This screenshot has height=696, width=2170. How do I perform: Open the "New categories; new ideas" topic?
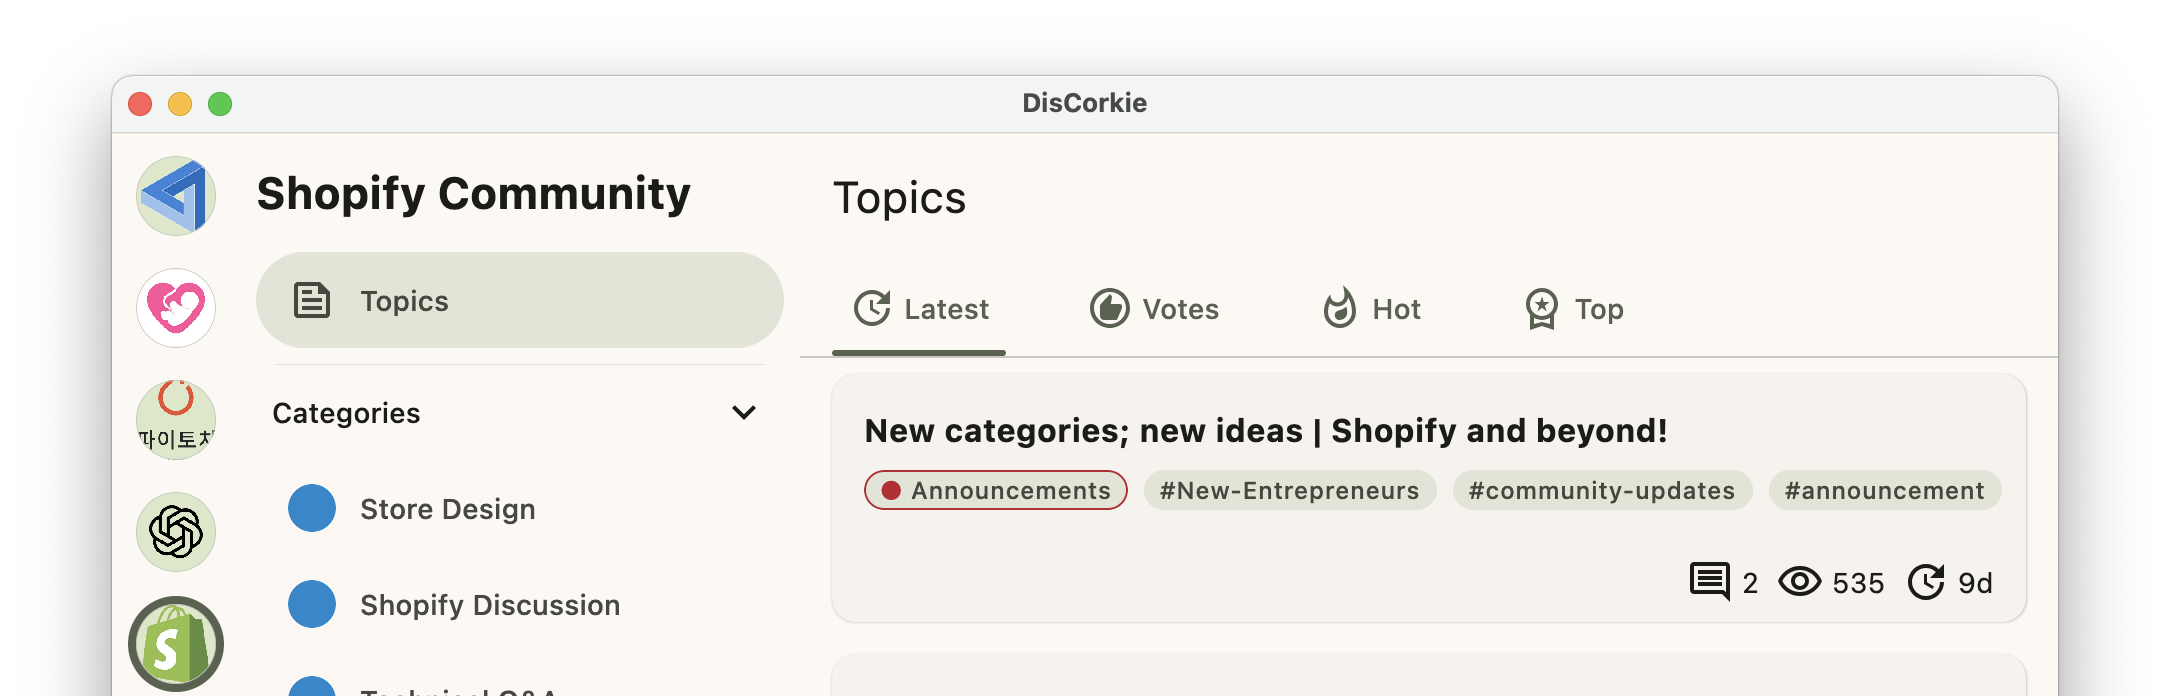1265,431
